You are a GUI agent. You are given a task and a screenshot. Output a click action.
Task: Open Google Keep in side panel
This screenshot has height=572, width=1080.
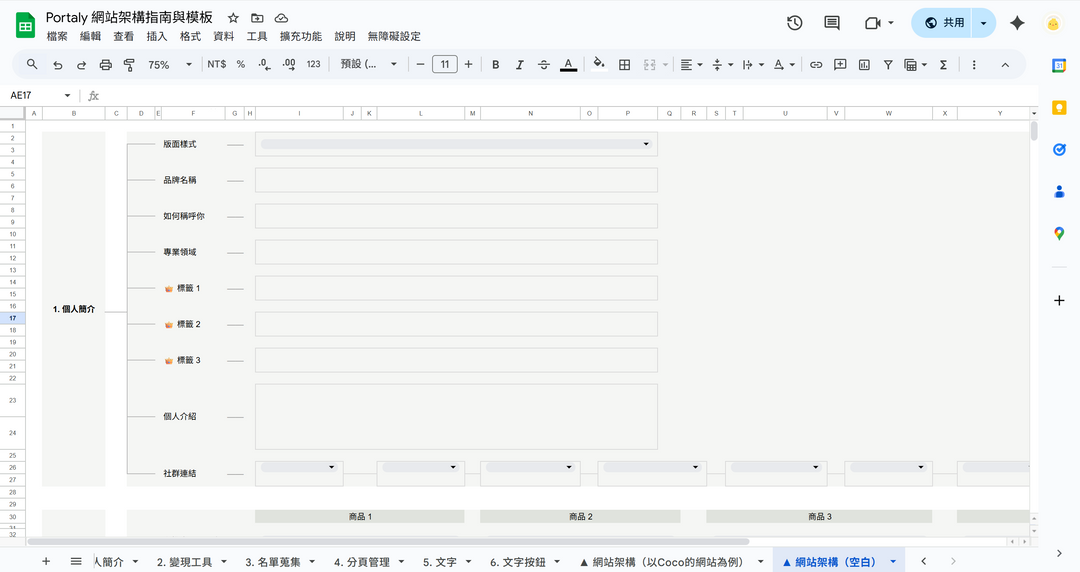point(1059,107)
